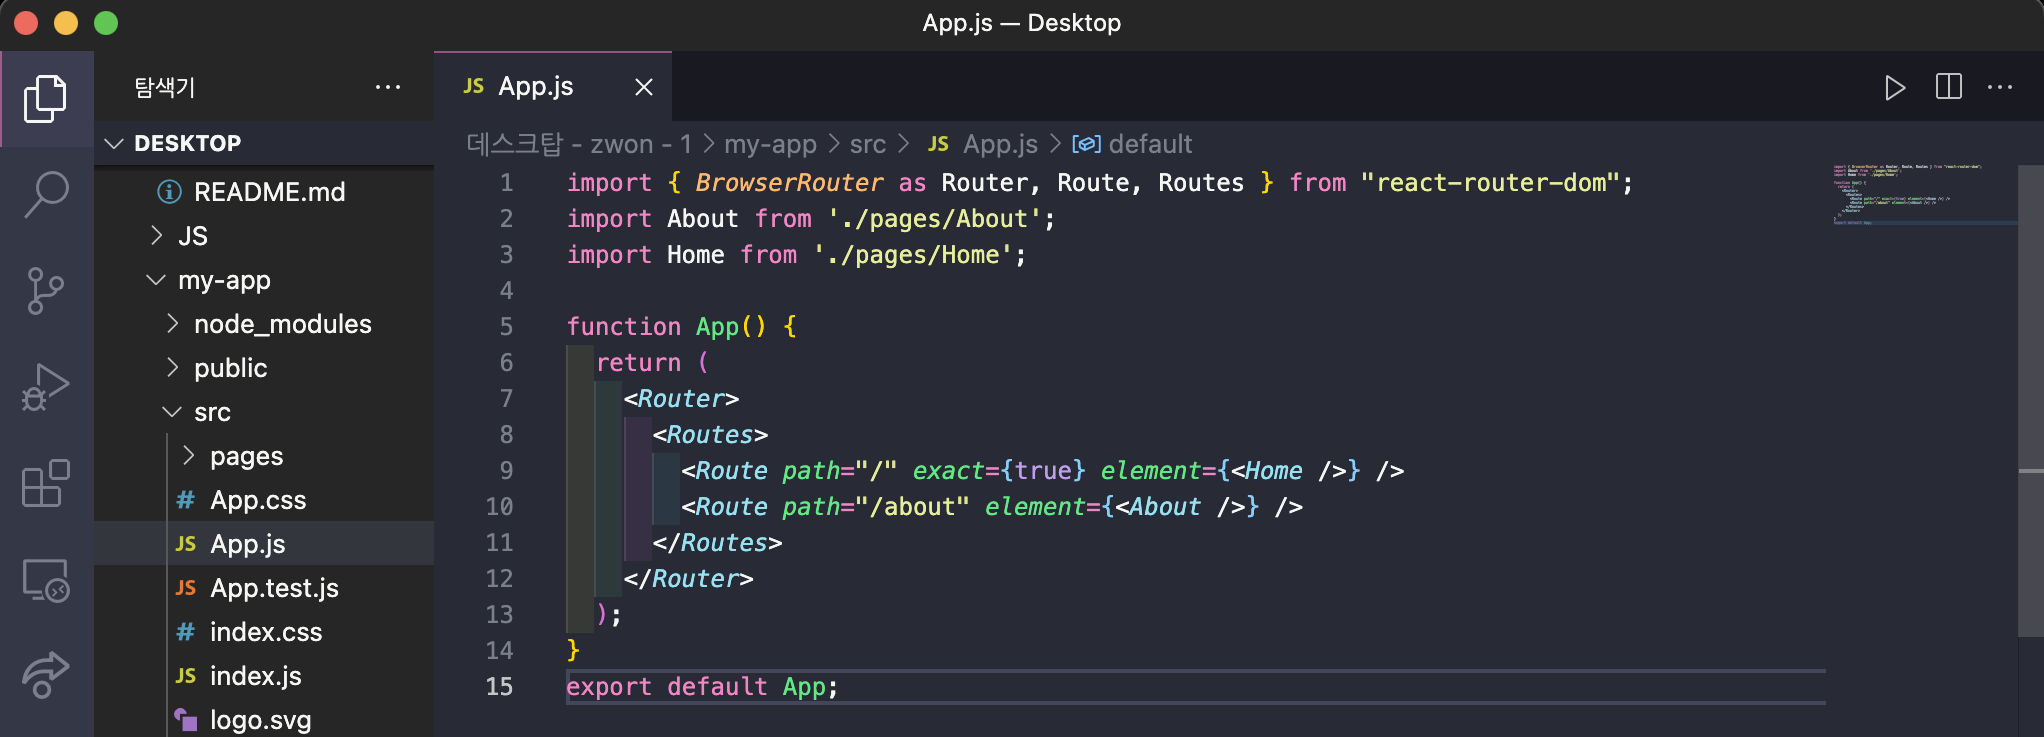The width and height of the screenshot is (2044, 737).
Task: Collapse the DESKTOP root folder section
Action: [114, 143]
